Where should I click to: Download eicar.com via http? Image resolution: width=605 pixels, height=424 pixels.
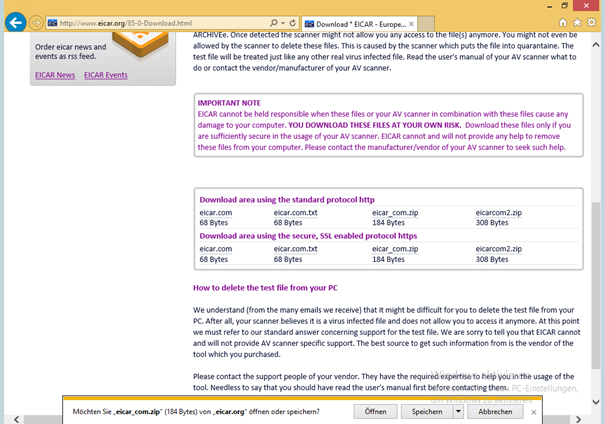[x=216, y=213]
